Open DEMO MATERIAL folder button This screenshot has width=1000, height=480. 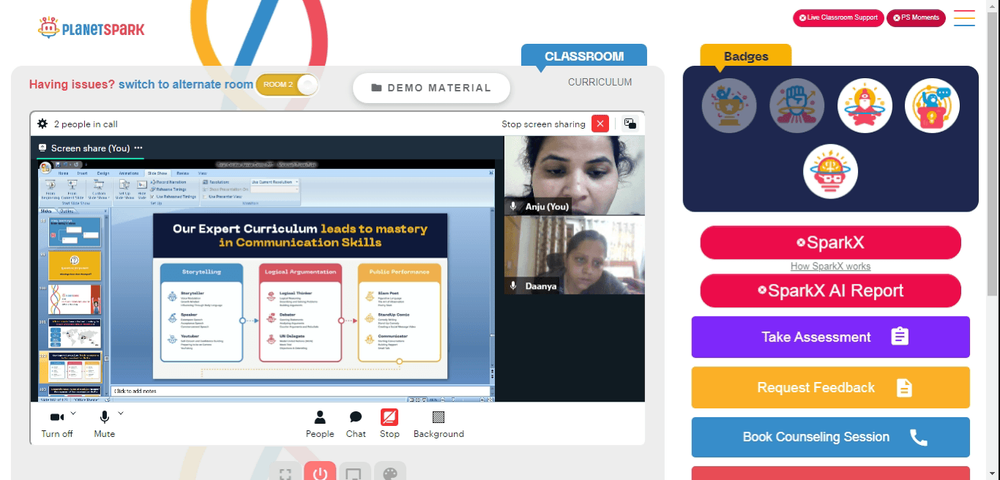[431, 88]
